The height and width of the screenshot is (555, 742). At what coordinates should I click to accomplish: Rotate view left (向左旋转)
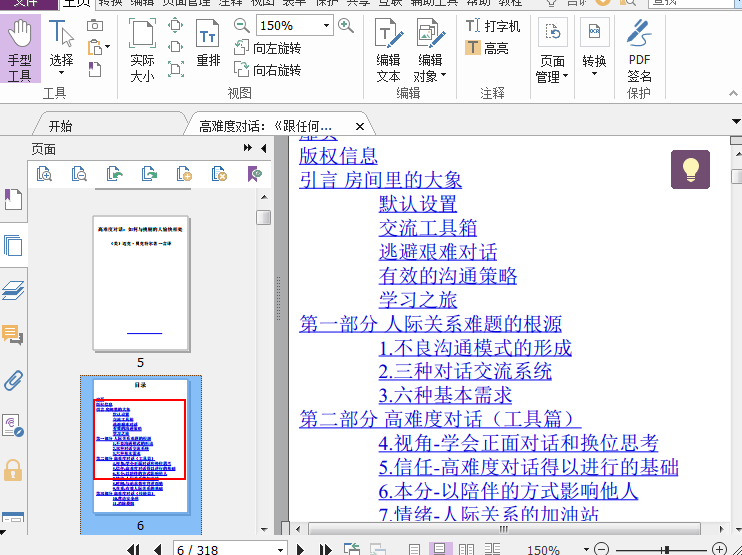point(267,48)
